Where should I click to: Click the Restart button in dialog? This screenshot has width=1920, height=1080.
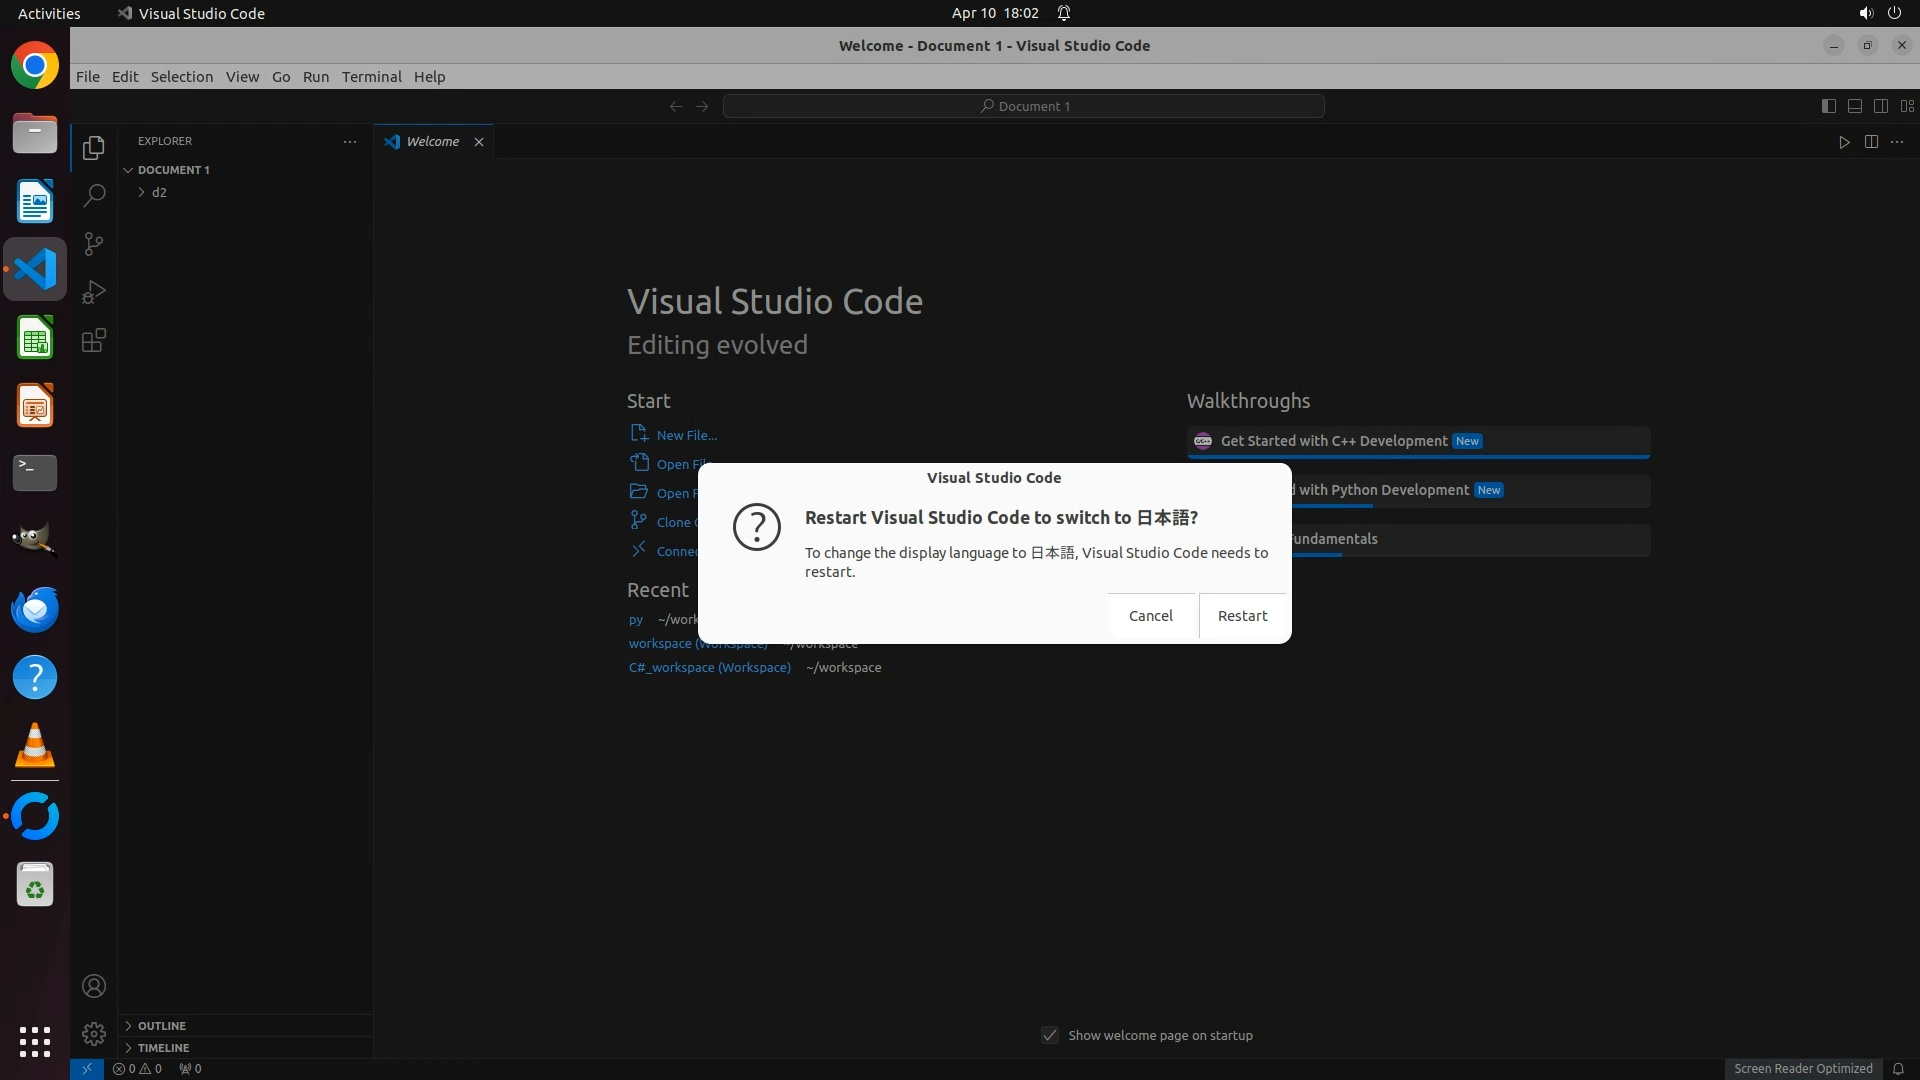1242,616
